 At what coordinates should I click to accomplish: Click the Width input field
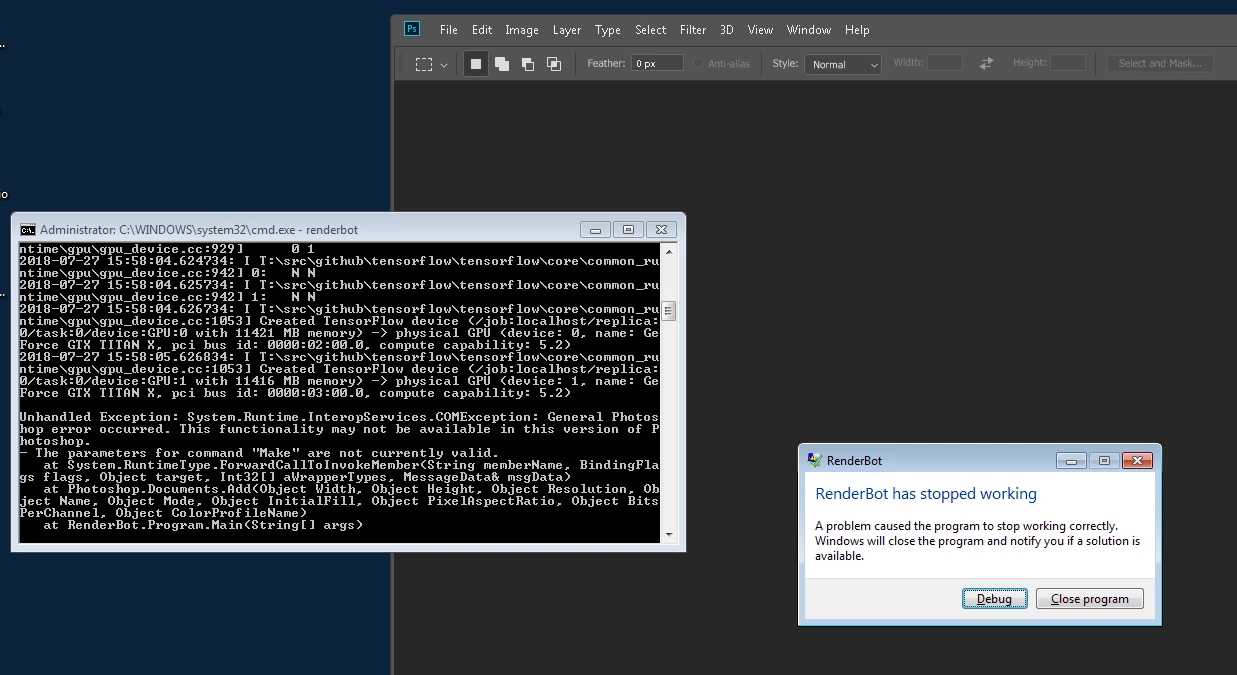coord(945,63)
